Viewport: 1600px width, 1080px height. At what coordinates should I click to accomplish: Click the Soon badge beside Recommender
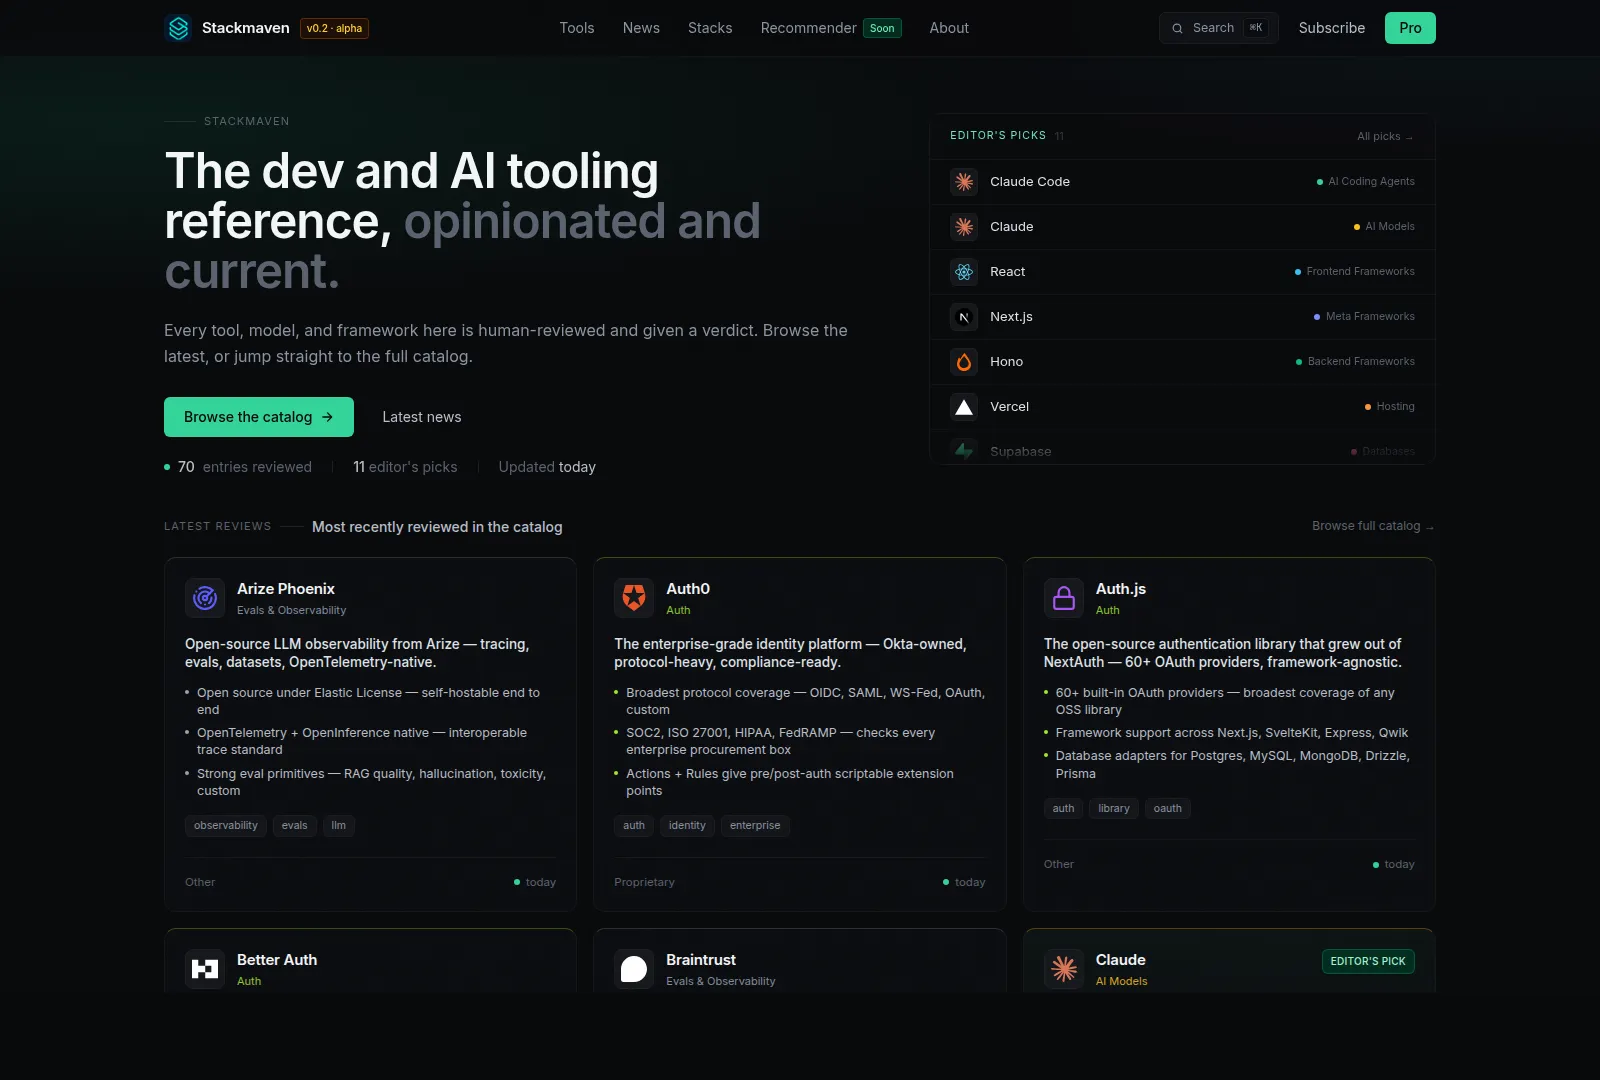click(882, 28)
